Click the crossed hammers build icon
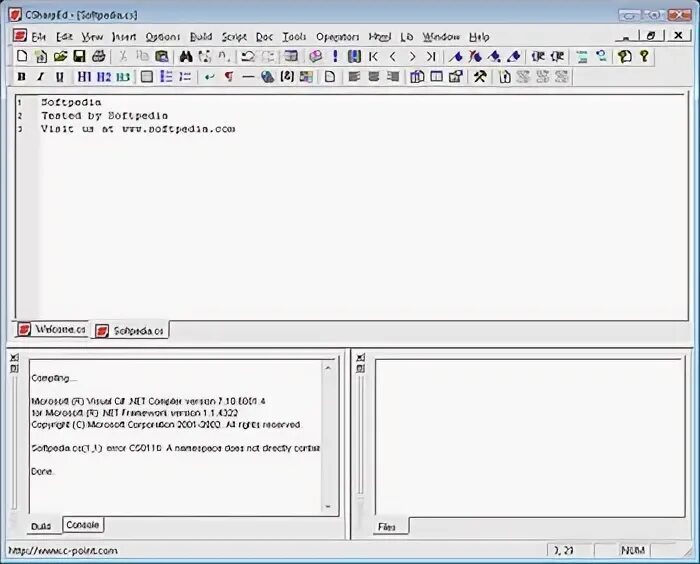 point(480,77)
